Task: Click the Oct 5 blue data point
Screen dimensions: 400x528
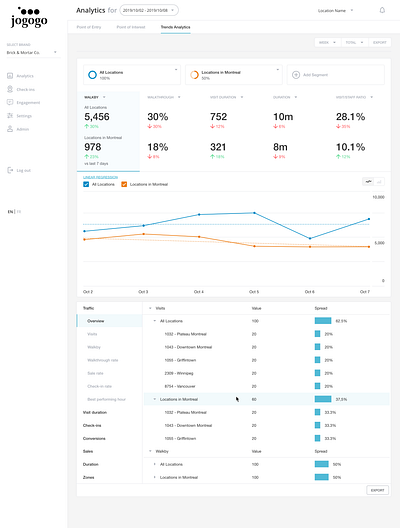Action: (254, 213)
